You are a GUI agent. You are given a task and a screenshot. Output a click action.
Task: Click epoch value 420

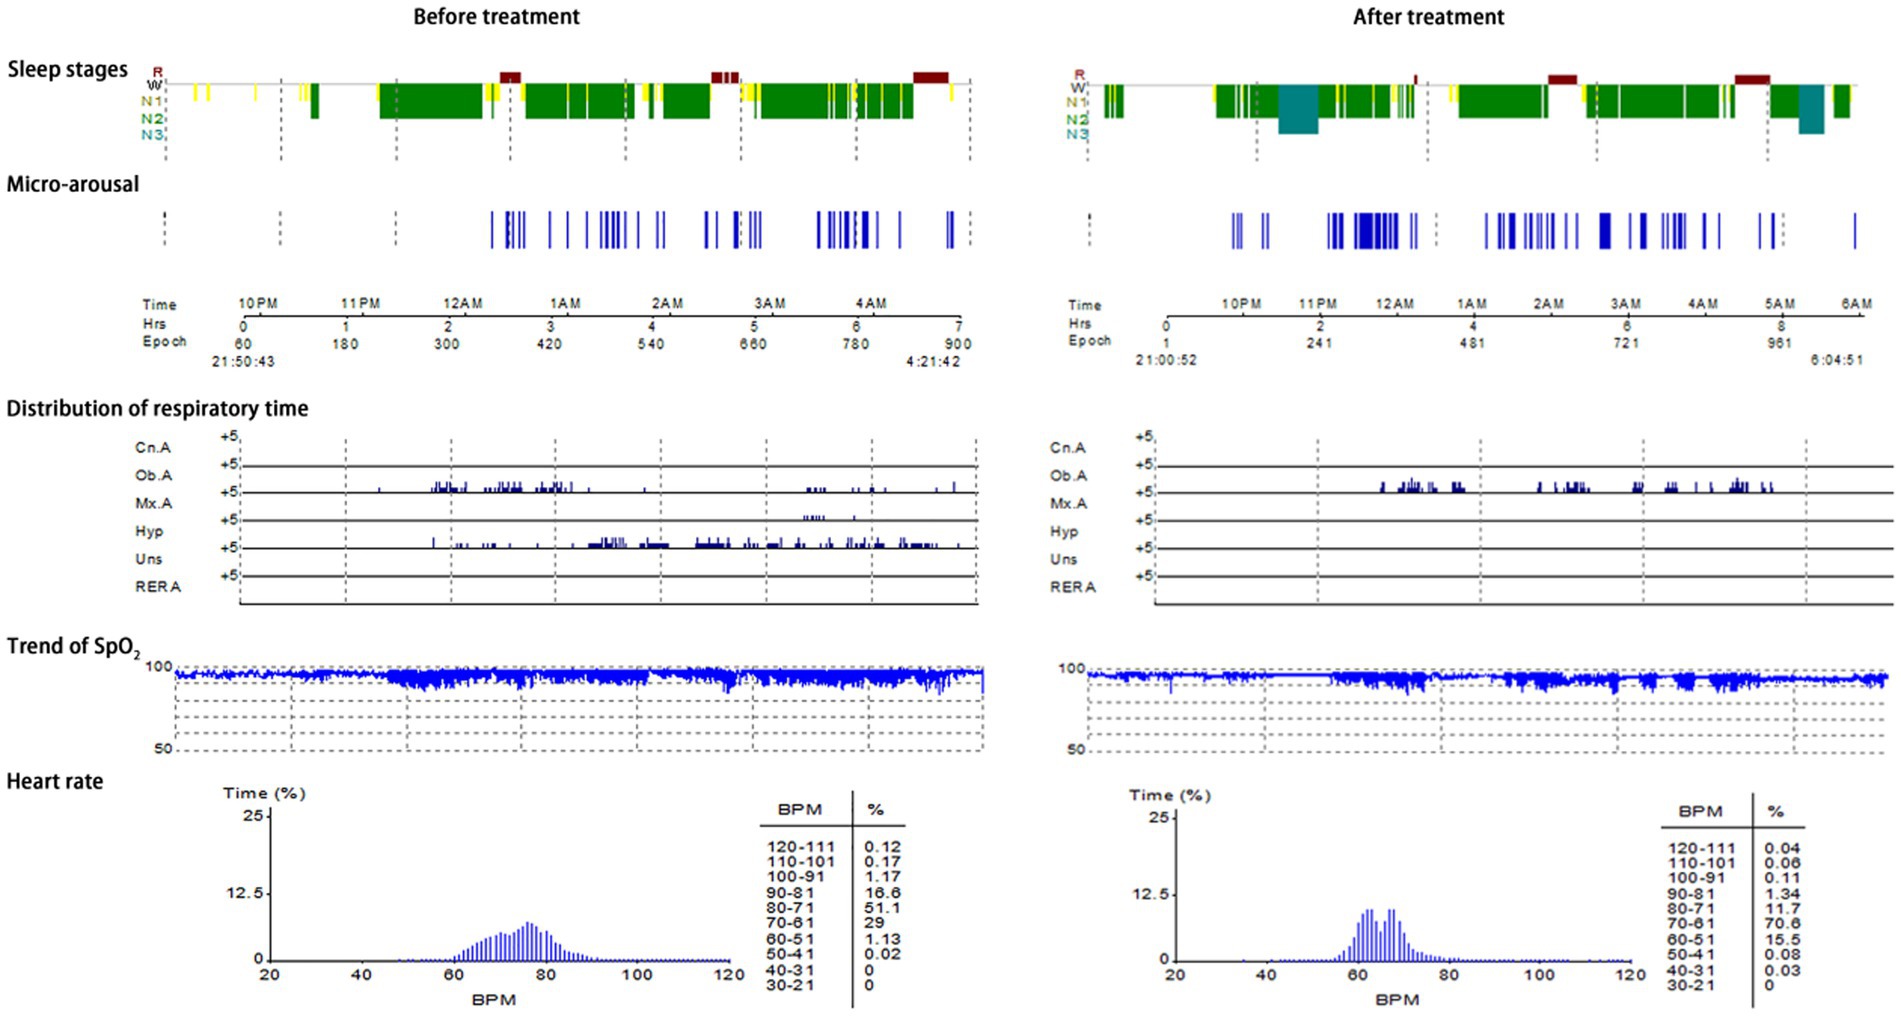[x=549, y=344]
